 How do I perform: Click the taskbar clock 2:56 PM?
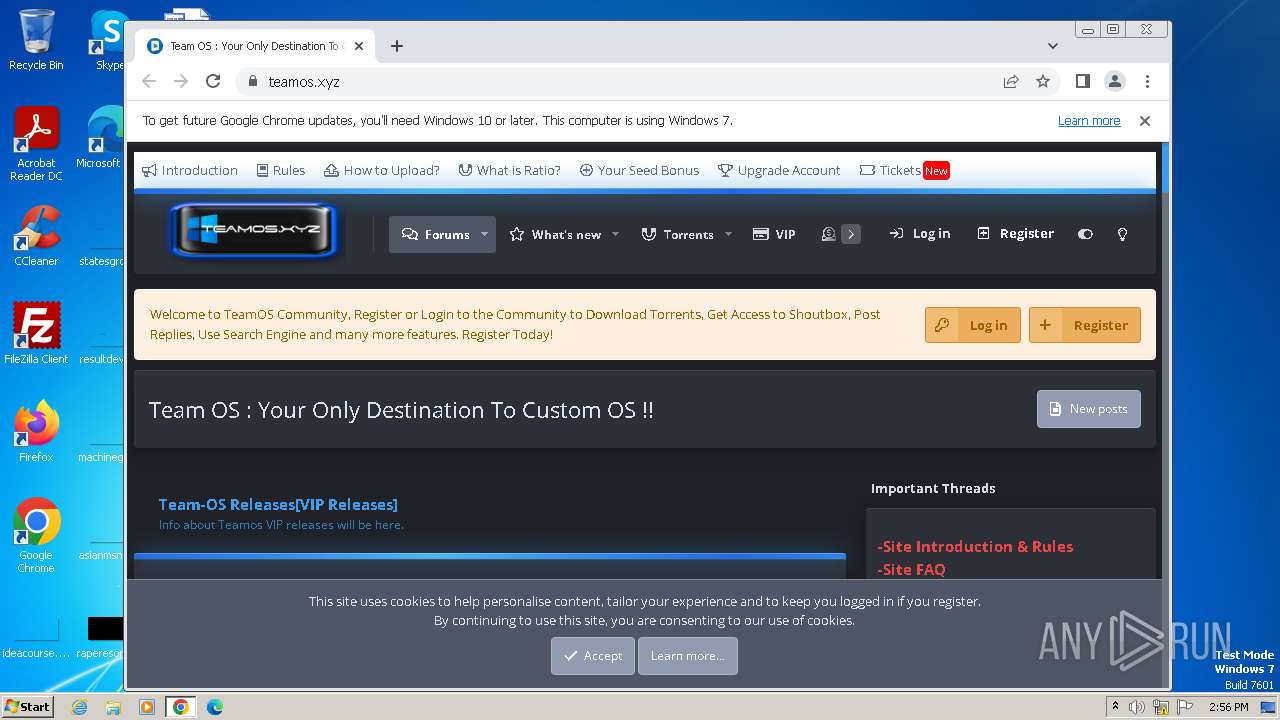(x=1228, y=707)
